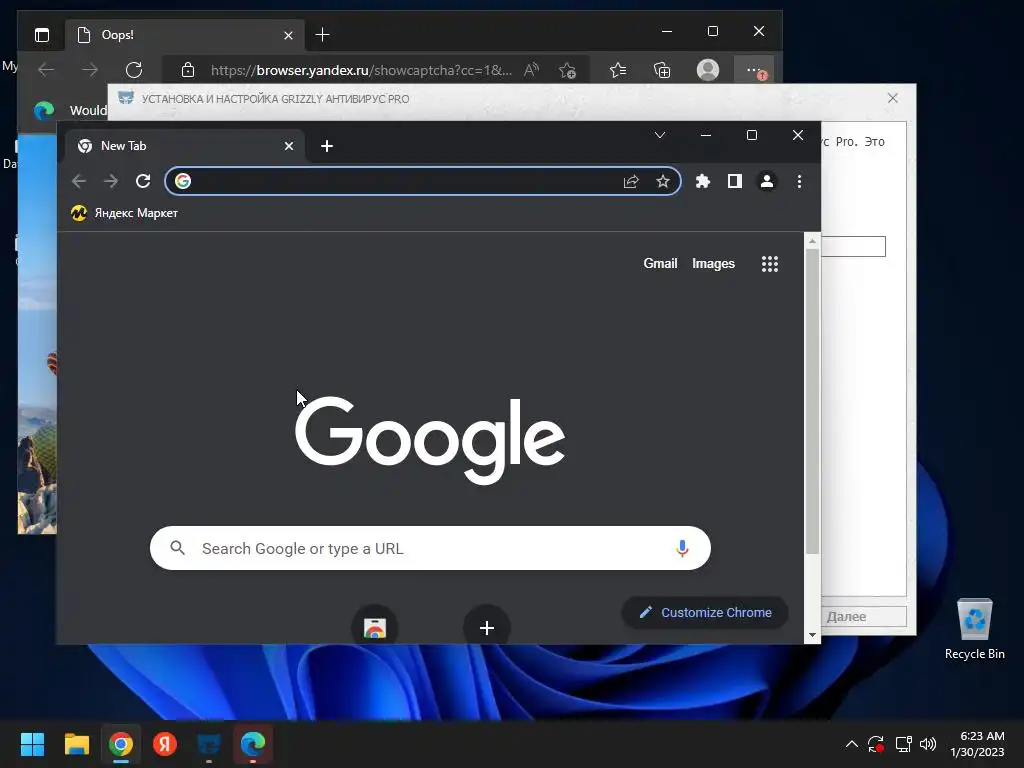Open Chrome three-dot menu
Screen dimensions: 1024x768
tap(799, 181)
